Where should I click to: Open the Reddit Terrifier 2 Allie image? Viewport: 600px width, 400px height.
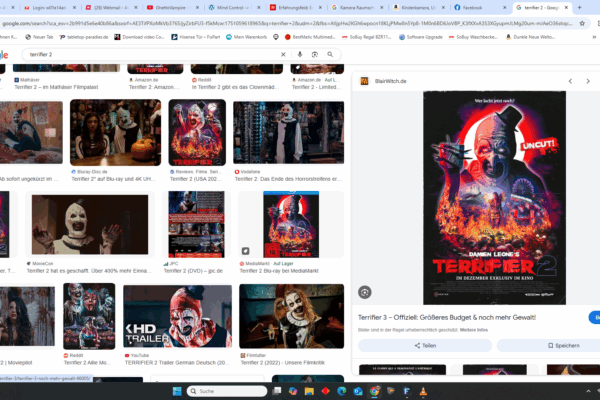click(x=89, y=316)
